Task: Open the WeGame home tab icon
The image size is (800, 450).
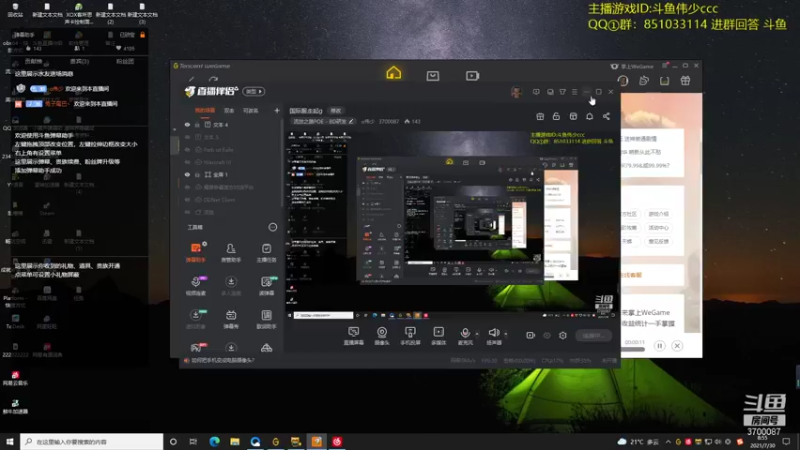Action: pyautogui.click(x=393, y=73)
